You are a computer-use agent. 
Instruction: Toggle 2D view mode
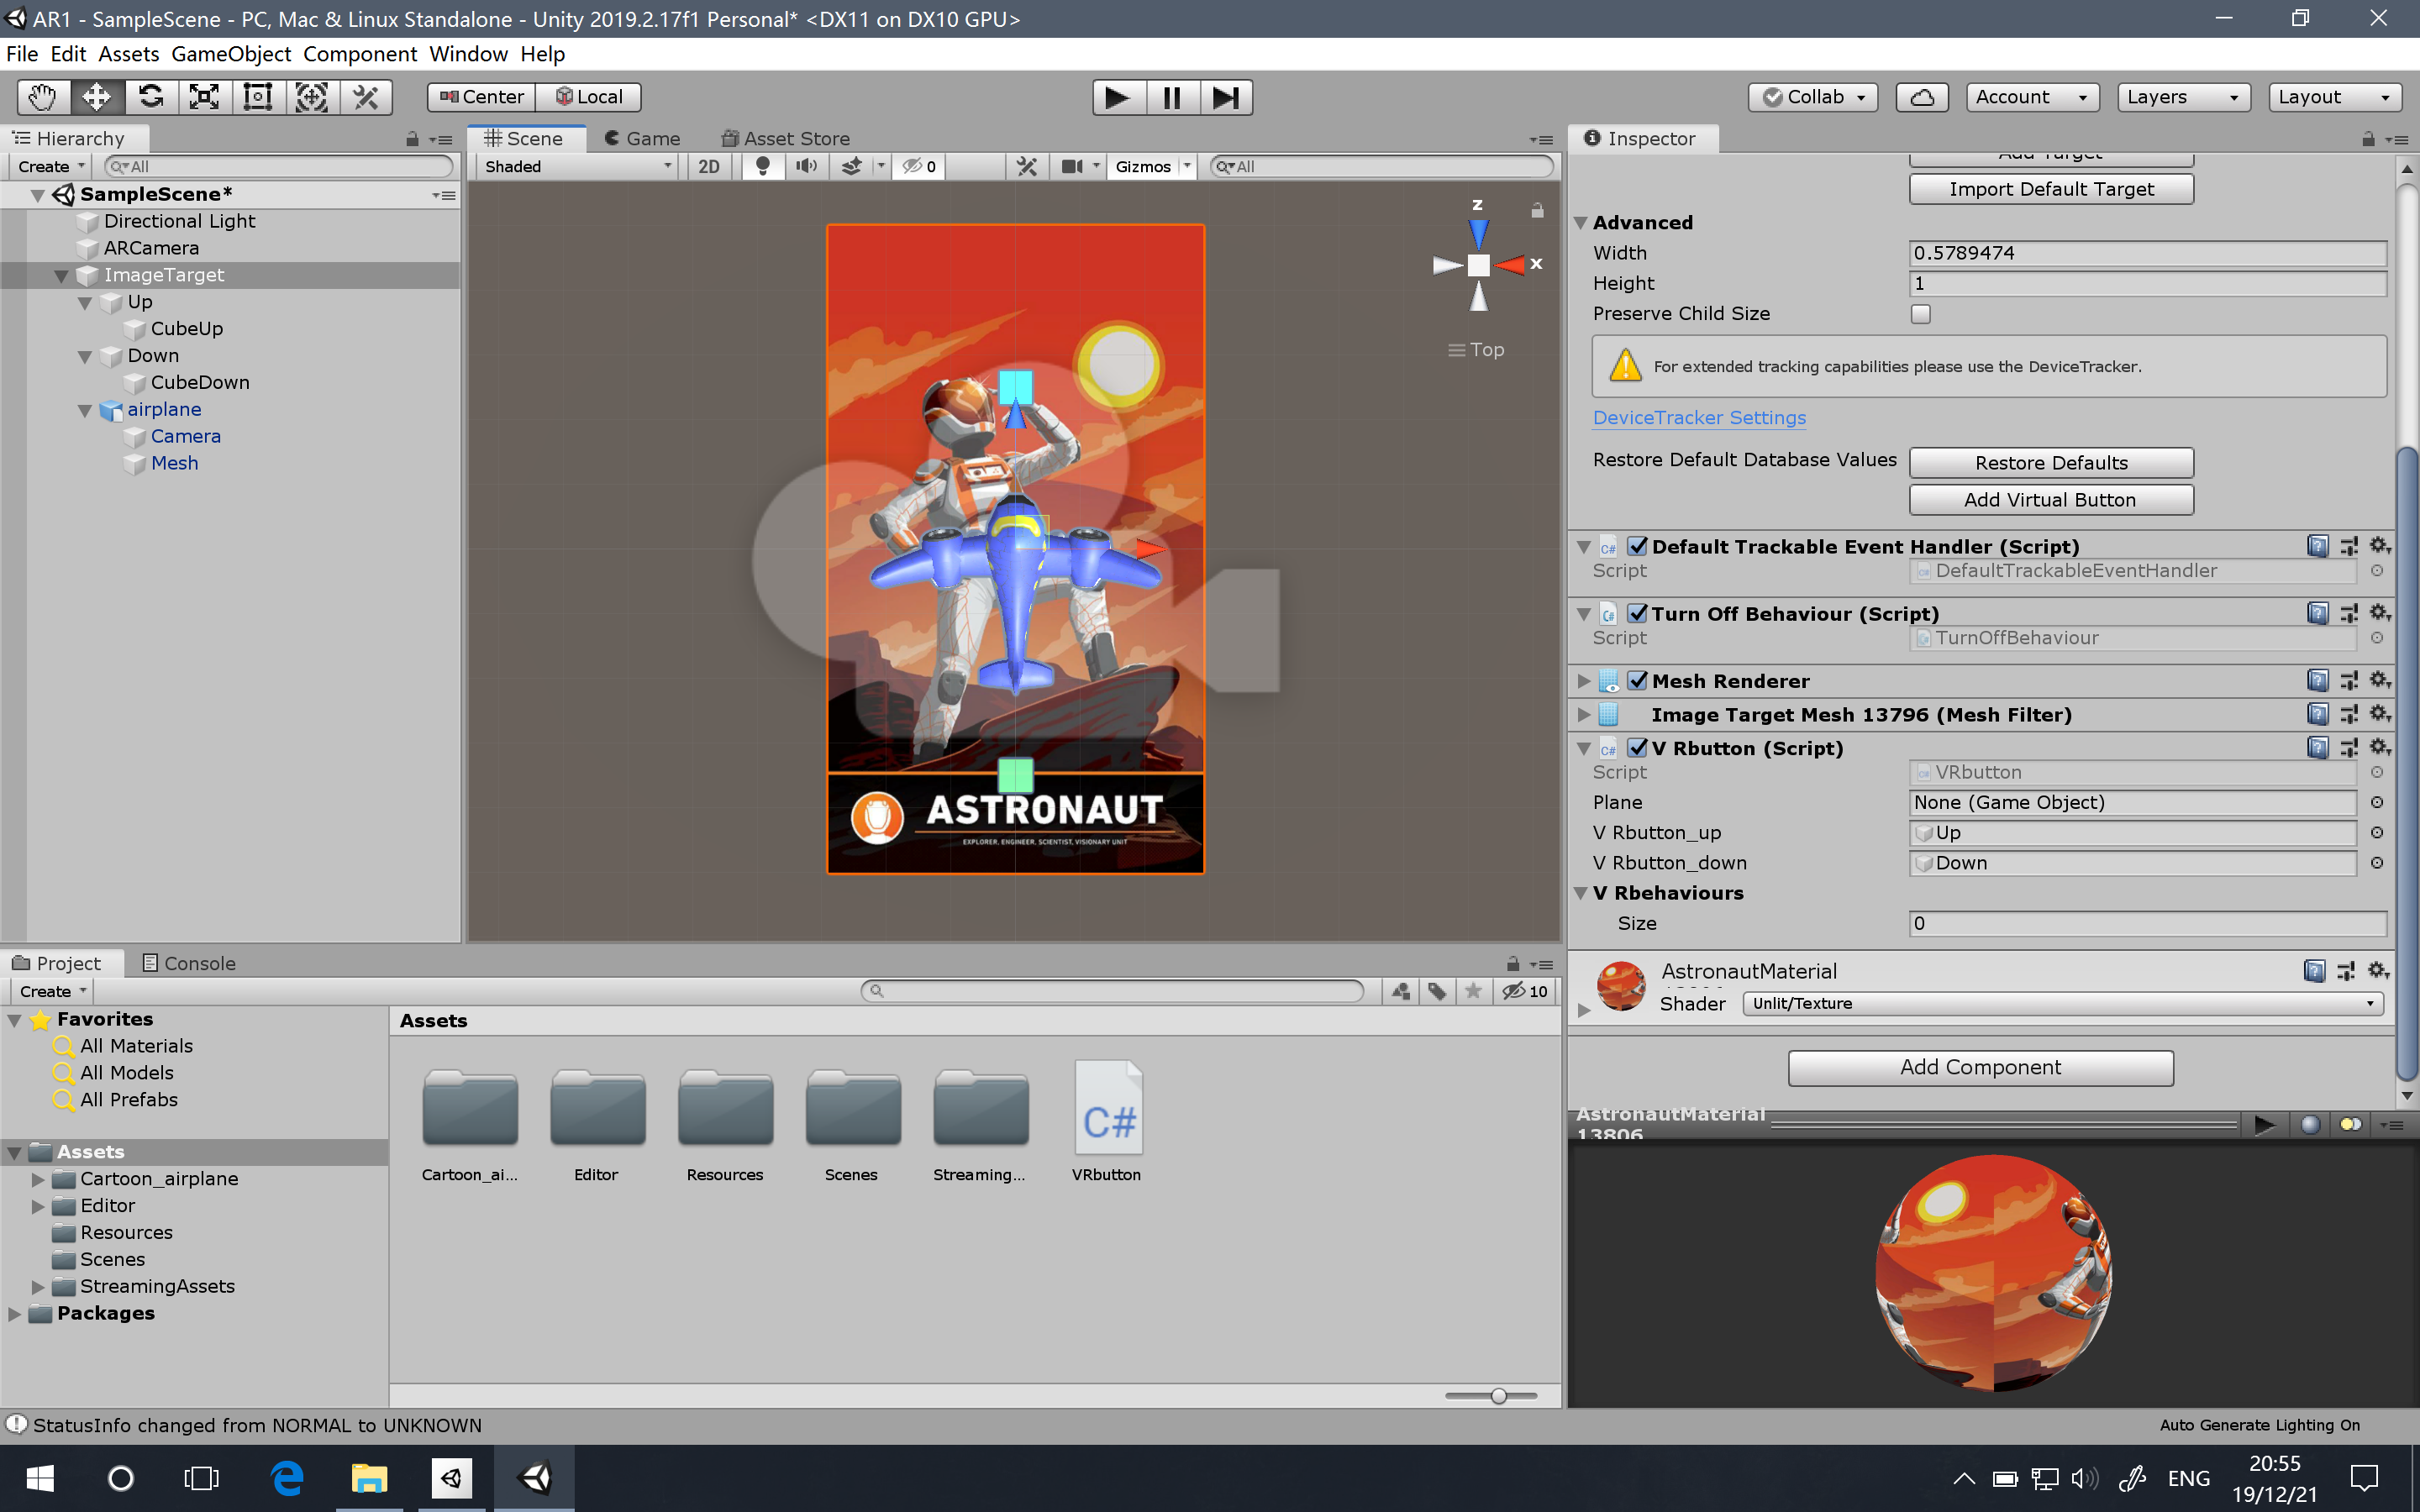coord(709,166)
